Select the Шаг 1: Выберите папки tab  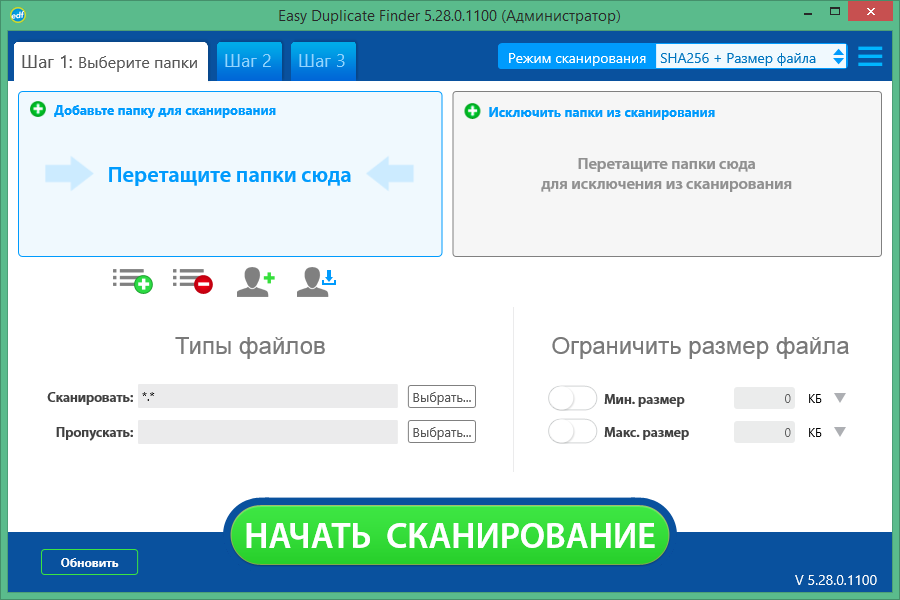[110, 60]
